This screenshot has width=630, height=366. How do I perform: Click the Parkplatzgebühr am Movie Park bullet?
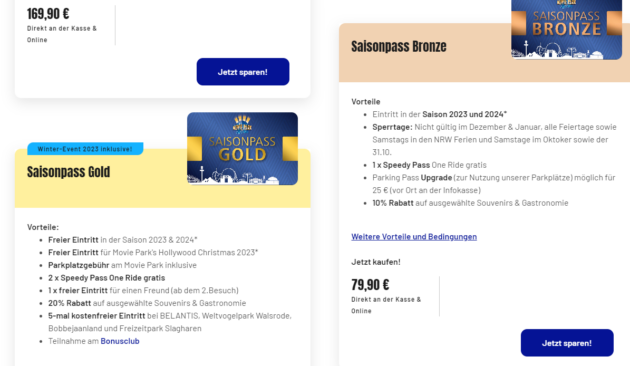click(122, 265)
